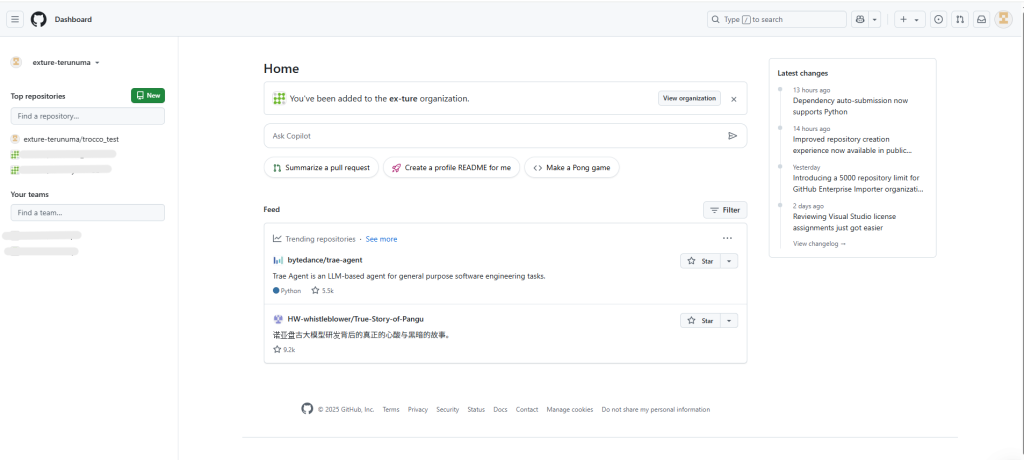
Task: Open the feed Filter button
Action: click(x=725, y=210)
